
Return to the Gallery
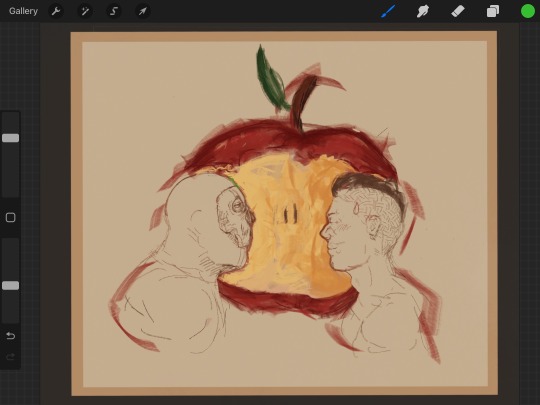click(x=23, y=11)
